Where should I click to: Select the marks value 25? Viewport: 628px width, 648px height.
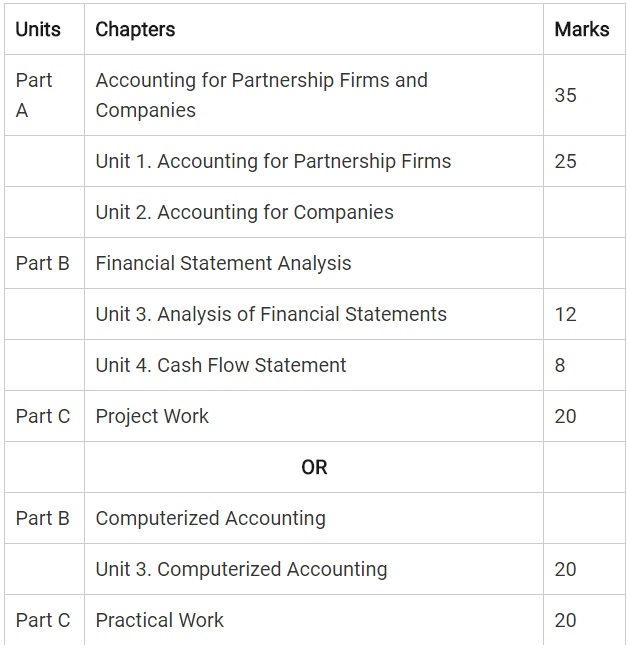pyautogui.click(x=565, y=161)
